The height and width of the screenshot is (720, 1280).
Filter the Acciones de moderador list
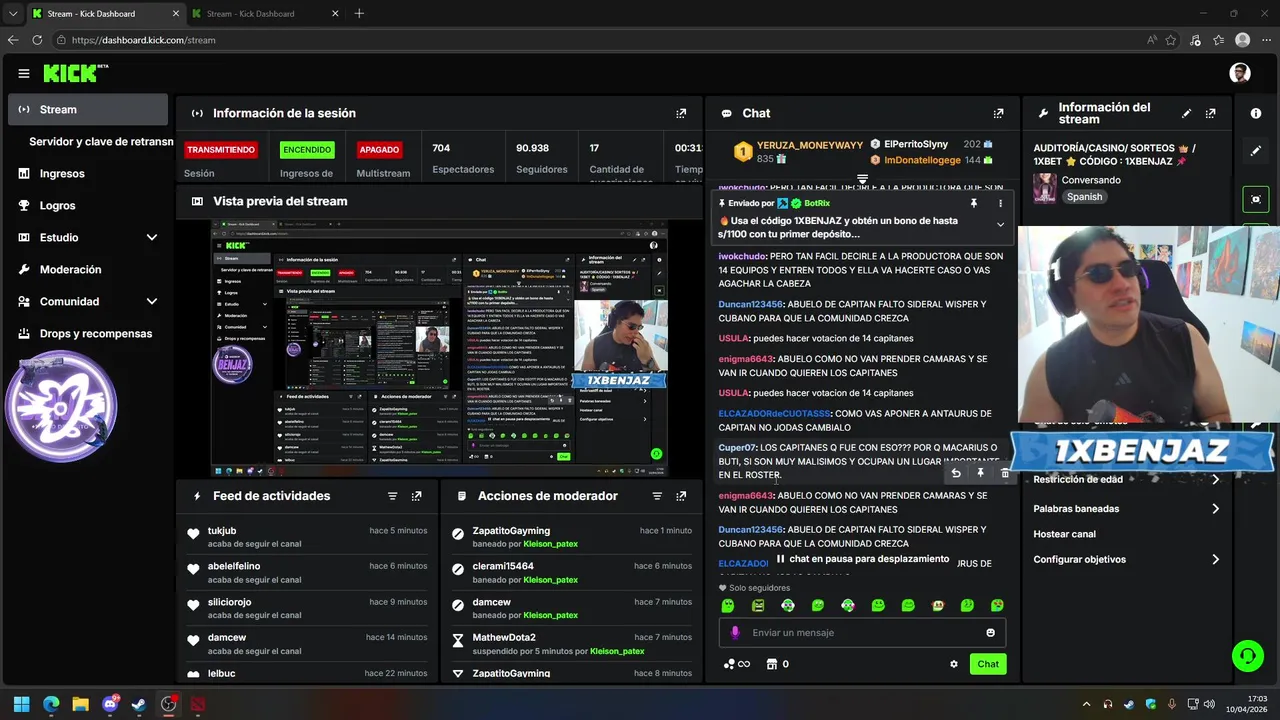657,496
